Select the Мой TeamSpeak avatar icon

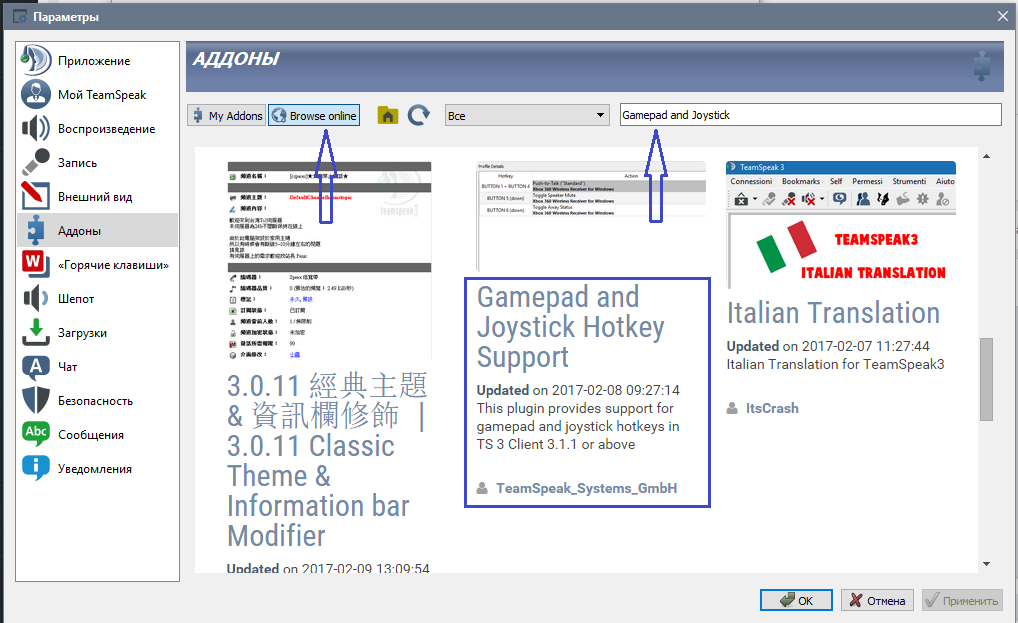[36, 95]
